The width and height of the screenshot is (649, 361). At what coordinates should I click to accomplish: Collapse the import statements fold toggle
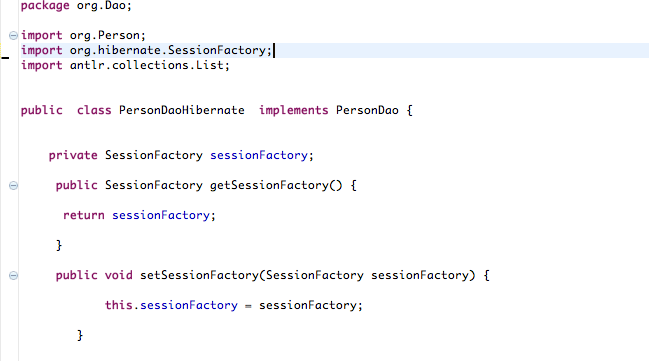(13, 36)
